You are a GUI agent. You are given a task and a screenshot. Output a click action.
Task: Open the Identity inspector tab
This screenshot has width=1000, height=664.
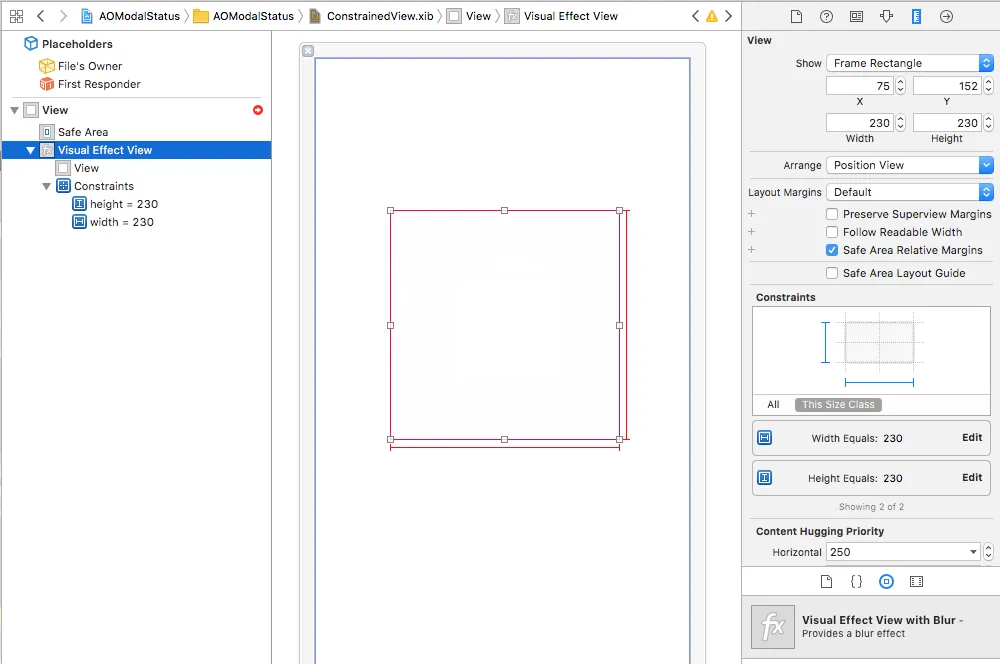click(857, 17)
